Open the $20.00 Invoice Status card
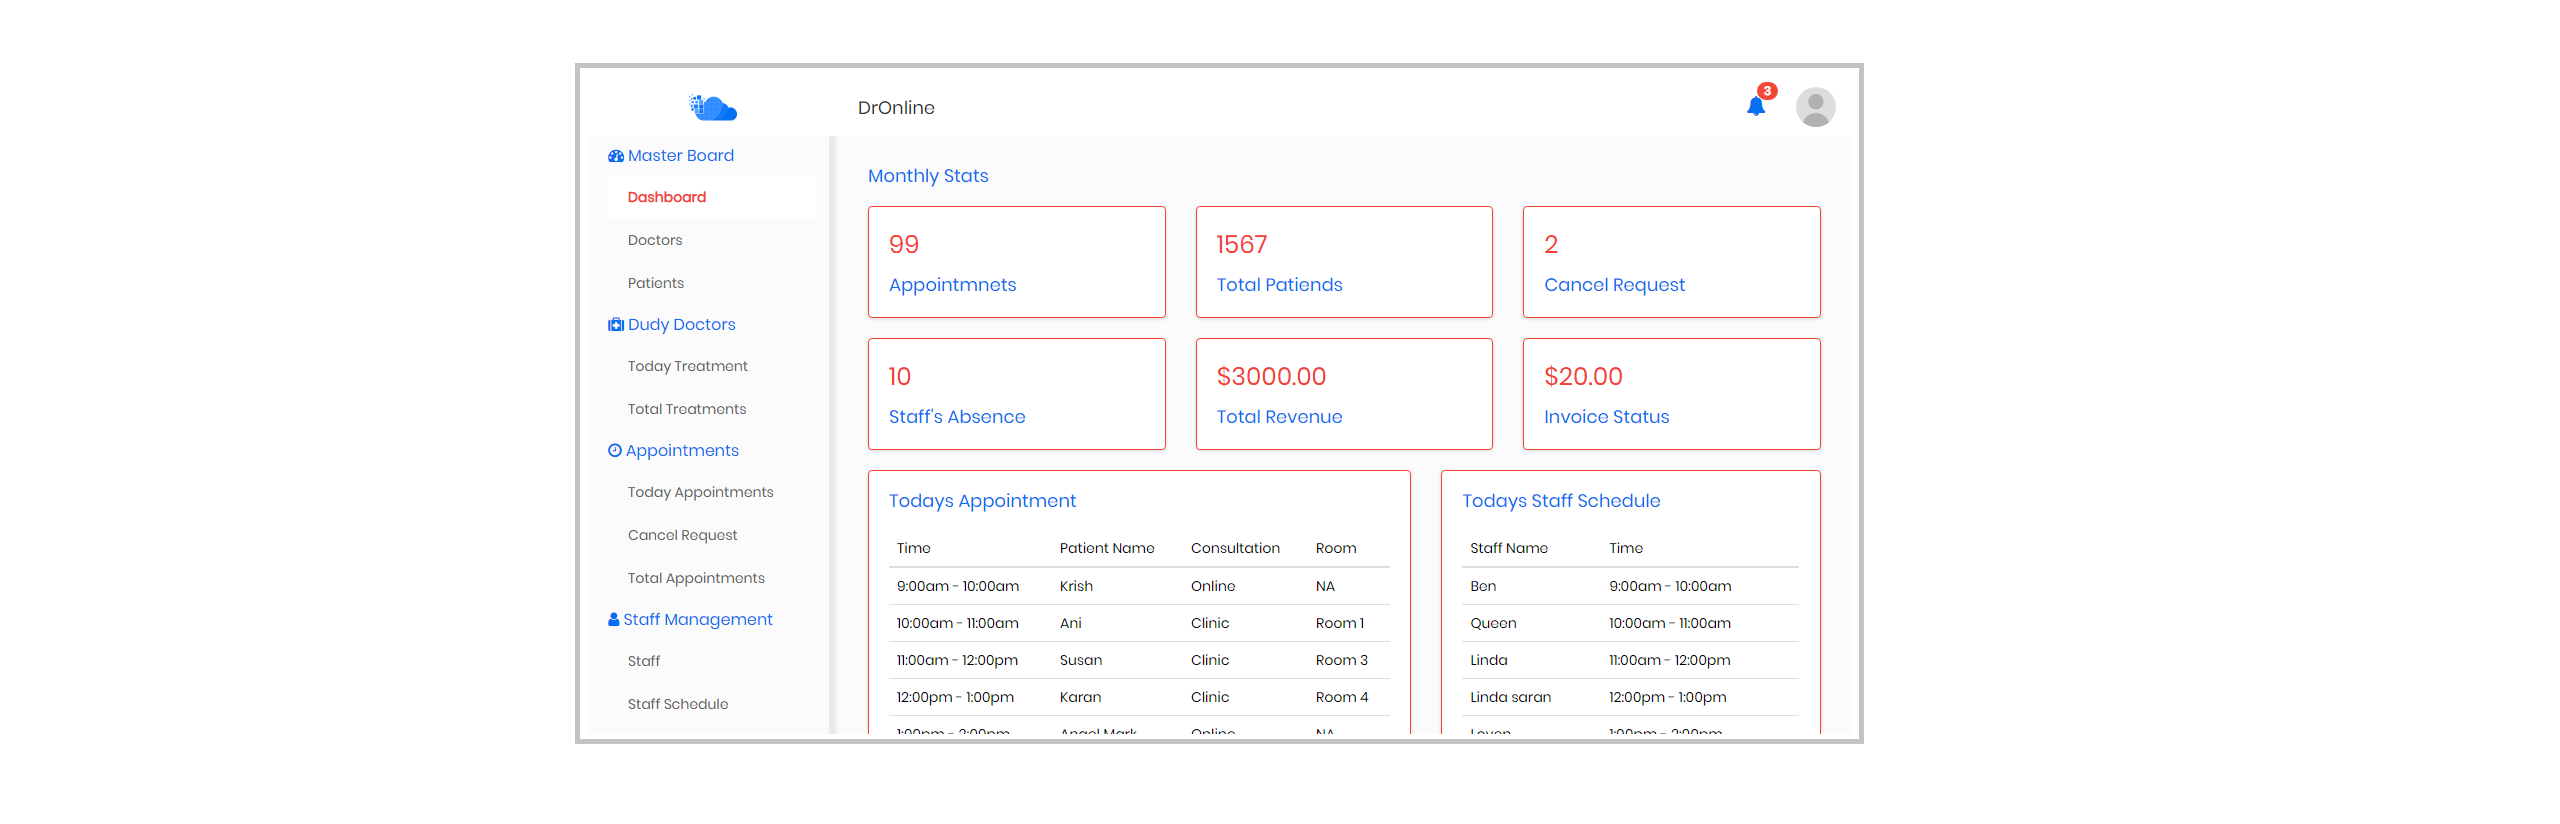Viewport: 2560px width, 824px height. click(1671, 394)
